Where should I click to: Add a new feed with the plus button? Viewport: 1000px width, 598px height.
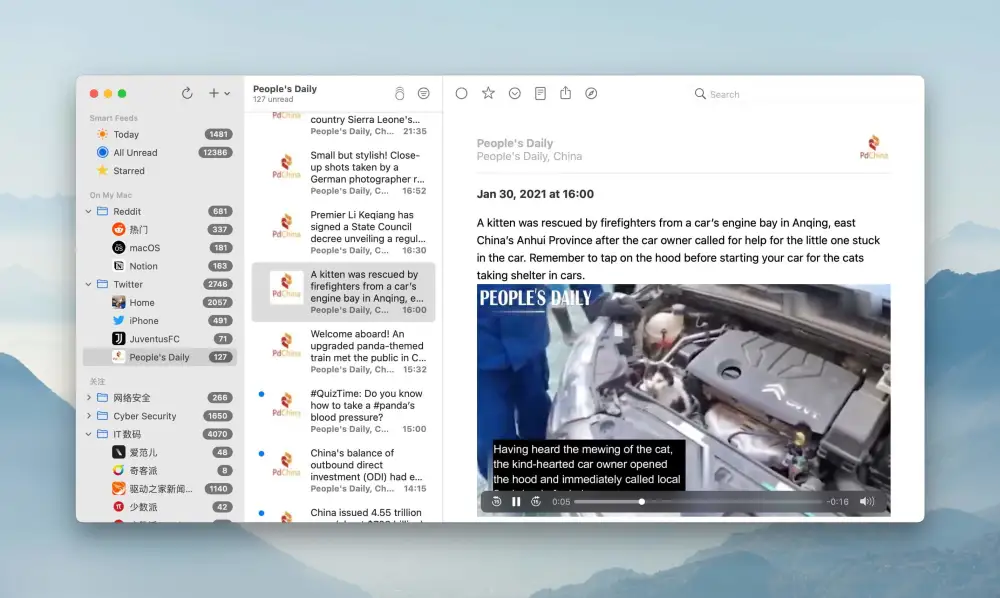coord(214,93)
